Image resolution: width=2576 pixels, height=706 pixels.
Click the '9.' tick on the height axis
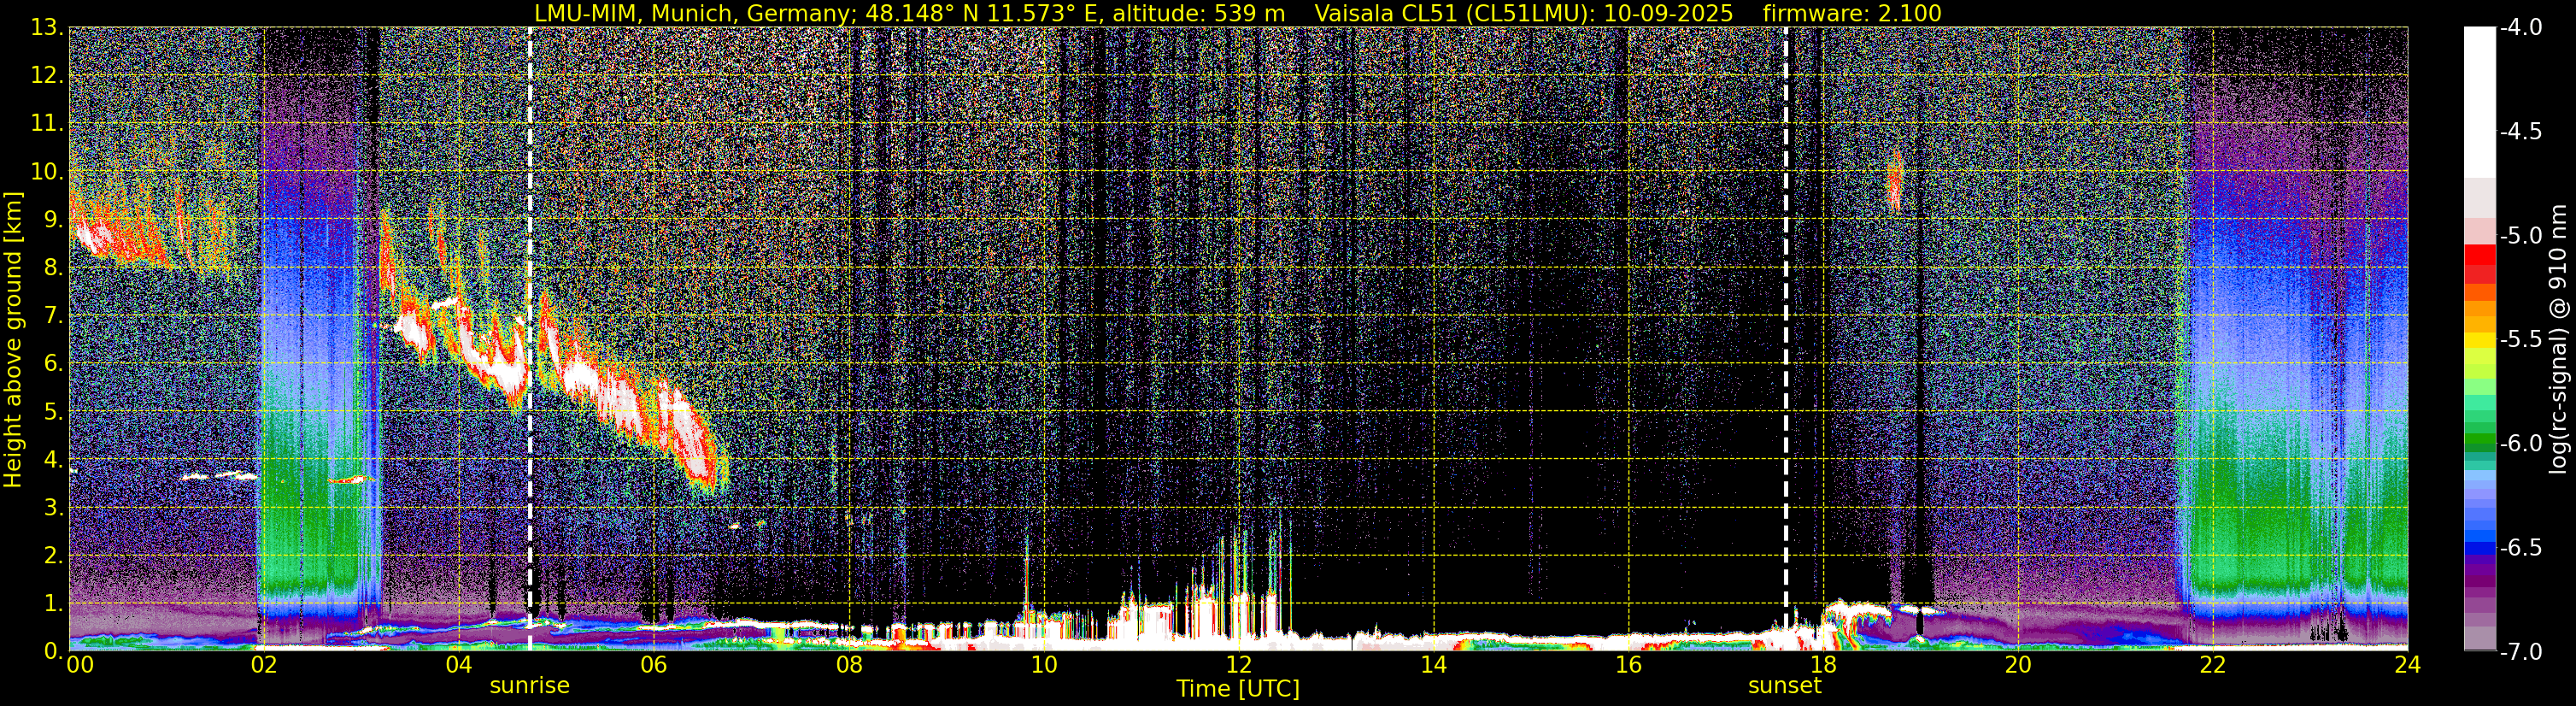point(53,220)
